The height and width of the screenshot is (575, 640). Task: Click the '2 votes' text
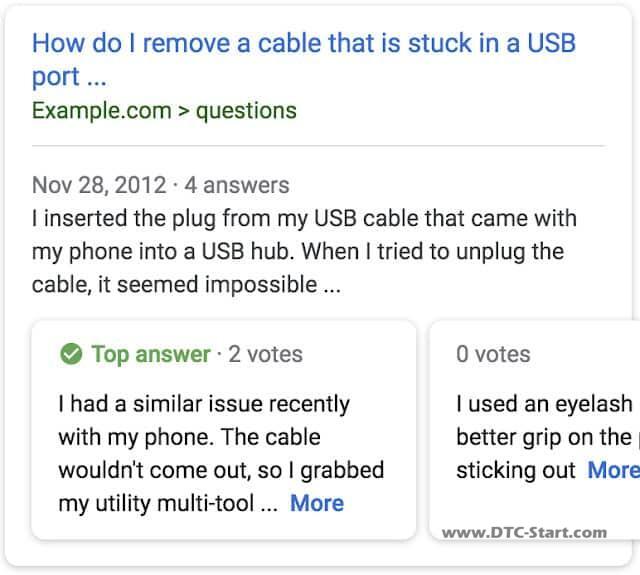coord(265,354)
